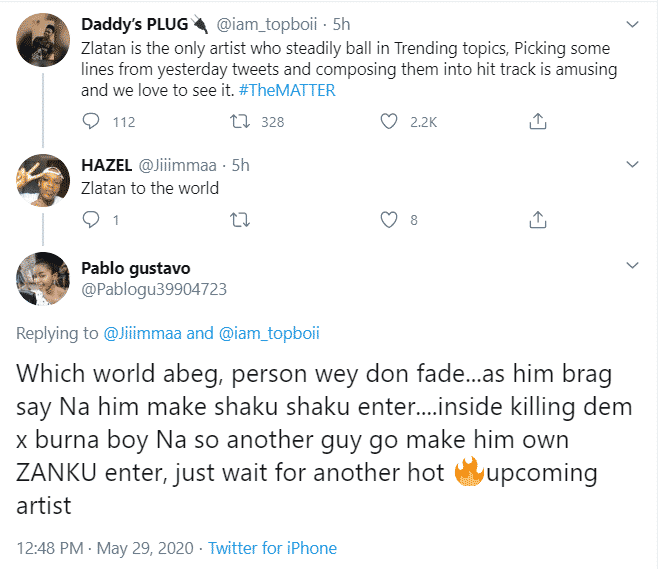Open the 12:48 PM May 29, 2020 timestamp
This screenshot has width=659, height=569.
(x=105, y=548)
